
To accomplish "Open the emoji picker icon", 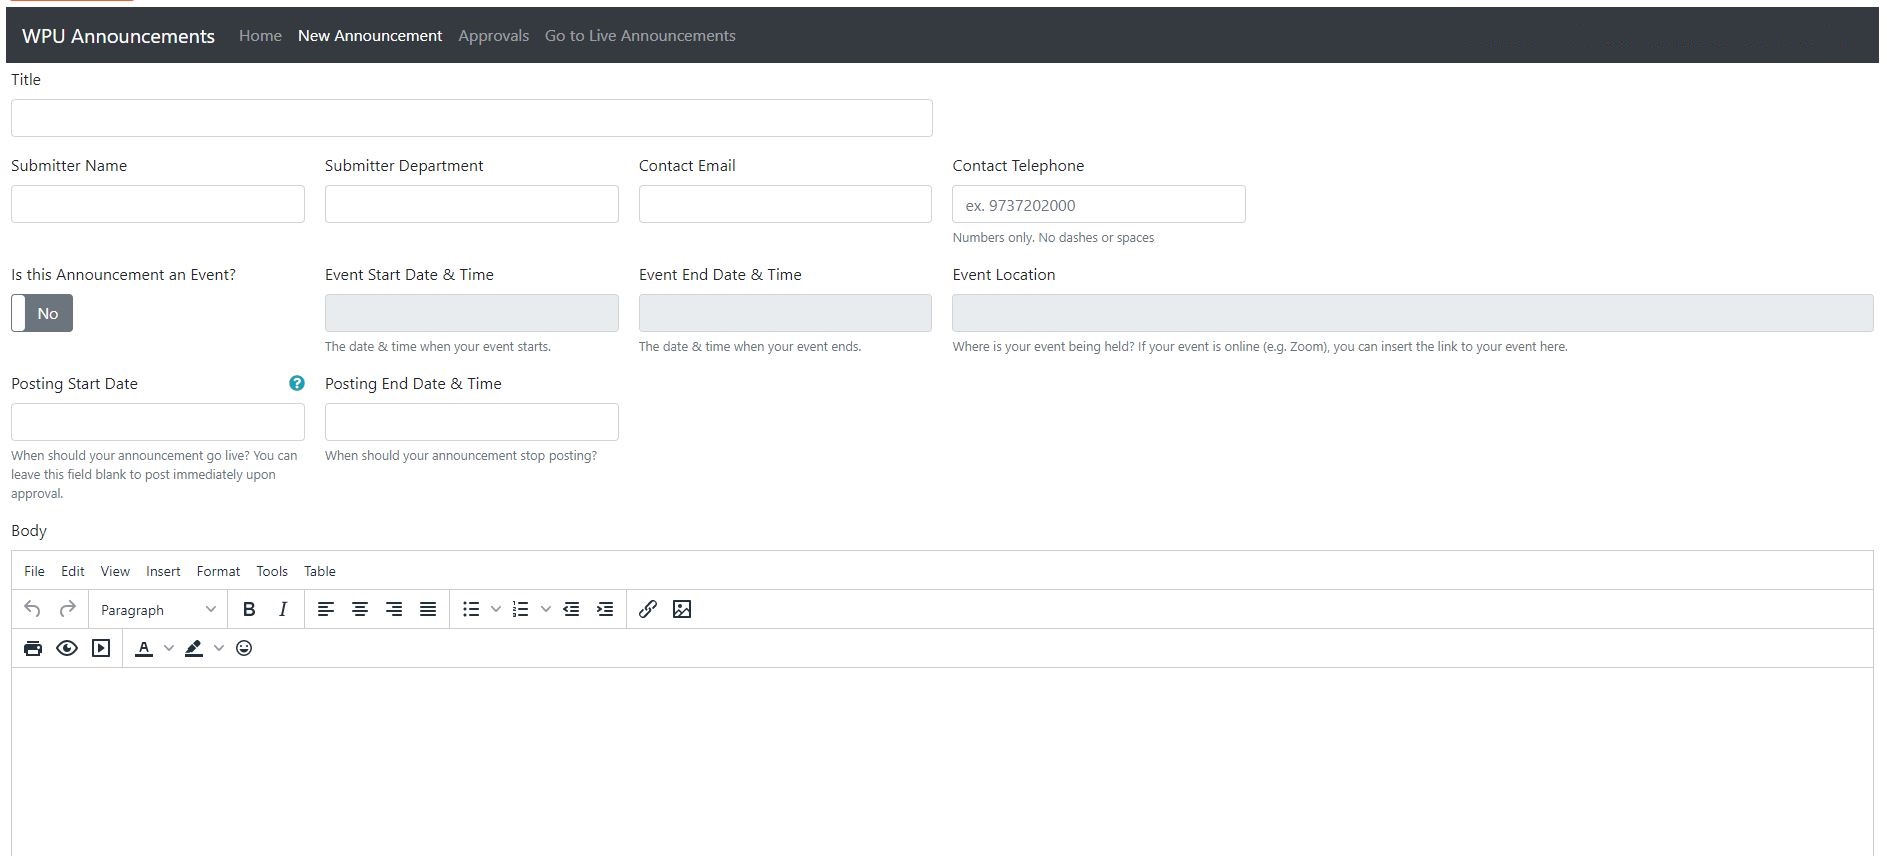I will coord(244,648).
